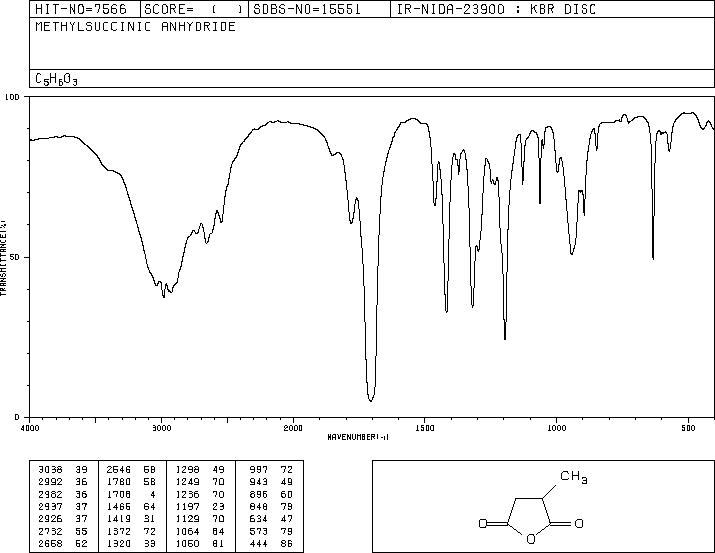The width and height of the screenshot is (715, 553).
Task: Click the 1236 peak table entry
Action: [x=187, y=494]
